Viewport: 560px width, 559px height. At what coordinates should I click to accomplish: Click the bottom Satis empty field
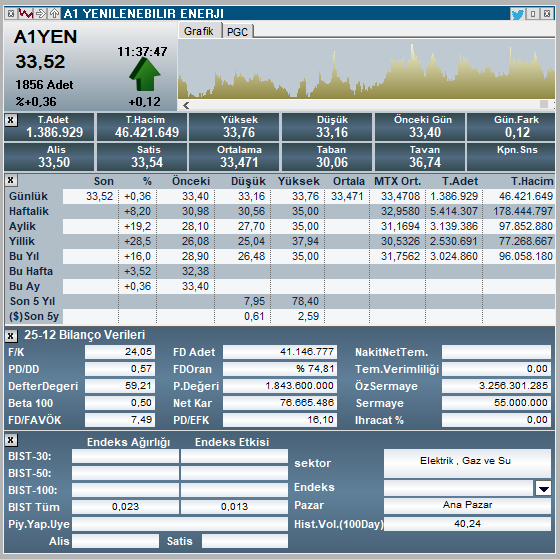[x=245, y=541]
